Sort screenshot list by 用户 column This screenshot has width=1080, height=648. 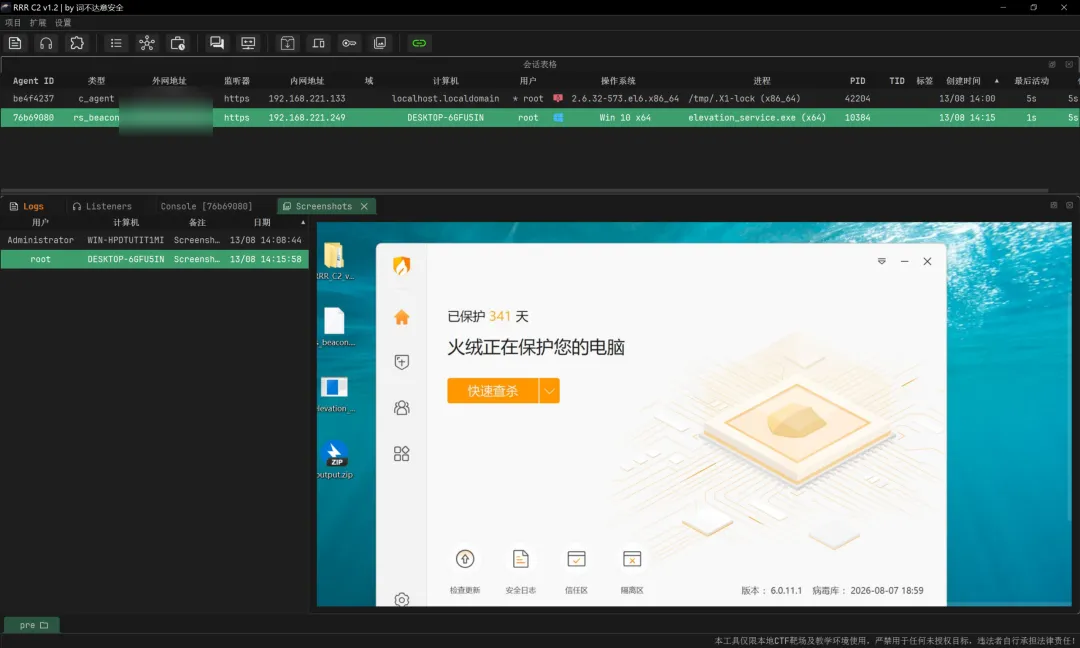coord(40,222)
